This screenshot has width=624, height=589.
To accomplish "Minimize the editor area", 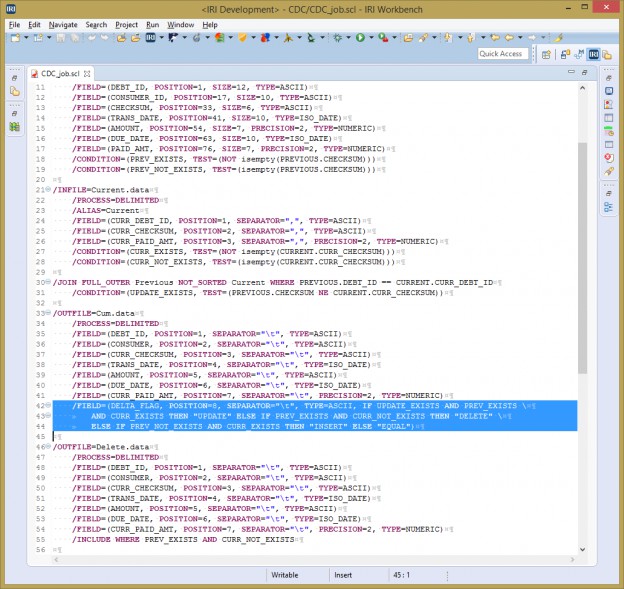I will pyautogui.click(x=571, y=72).
